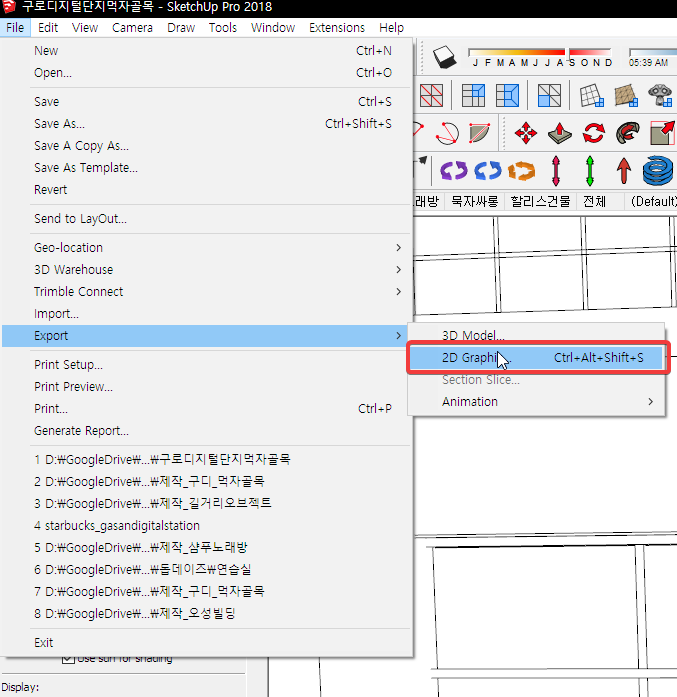Click Save As in File menu

coord(207,124)
